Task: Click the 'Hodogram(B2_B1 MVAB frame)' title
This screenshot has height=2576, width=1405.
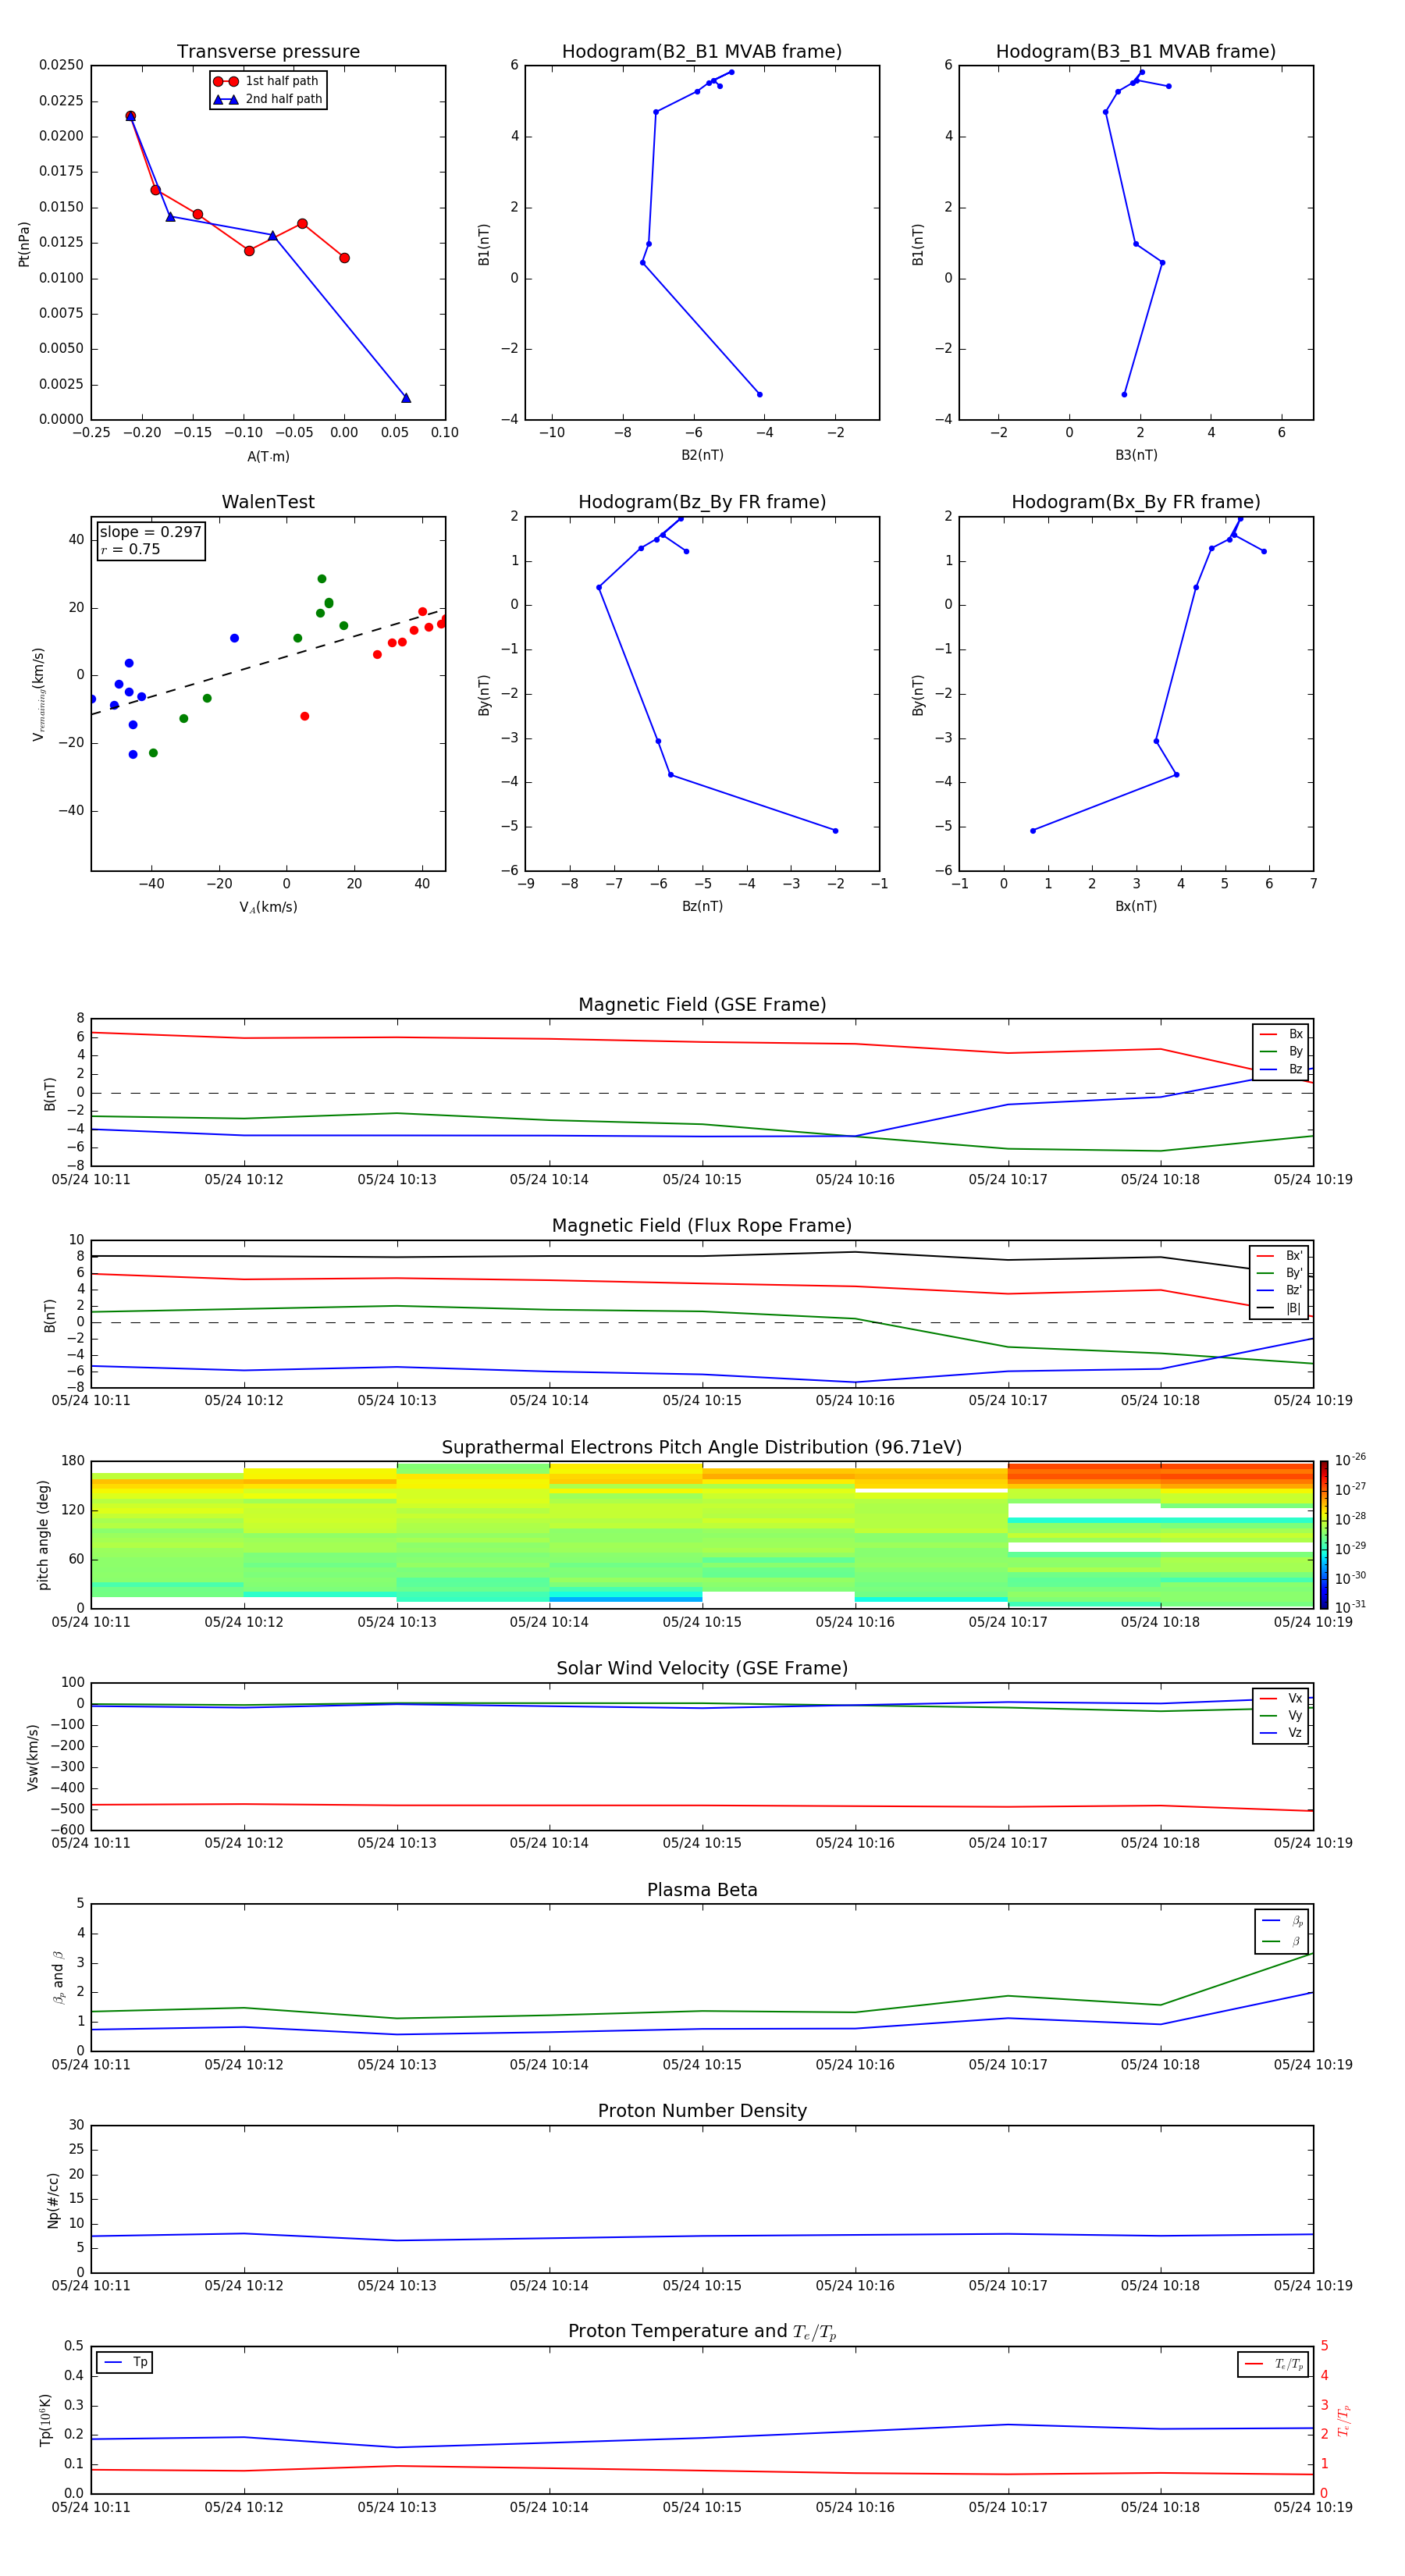Action: (702, 52)
